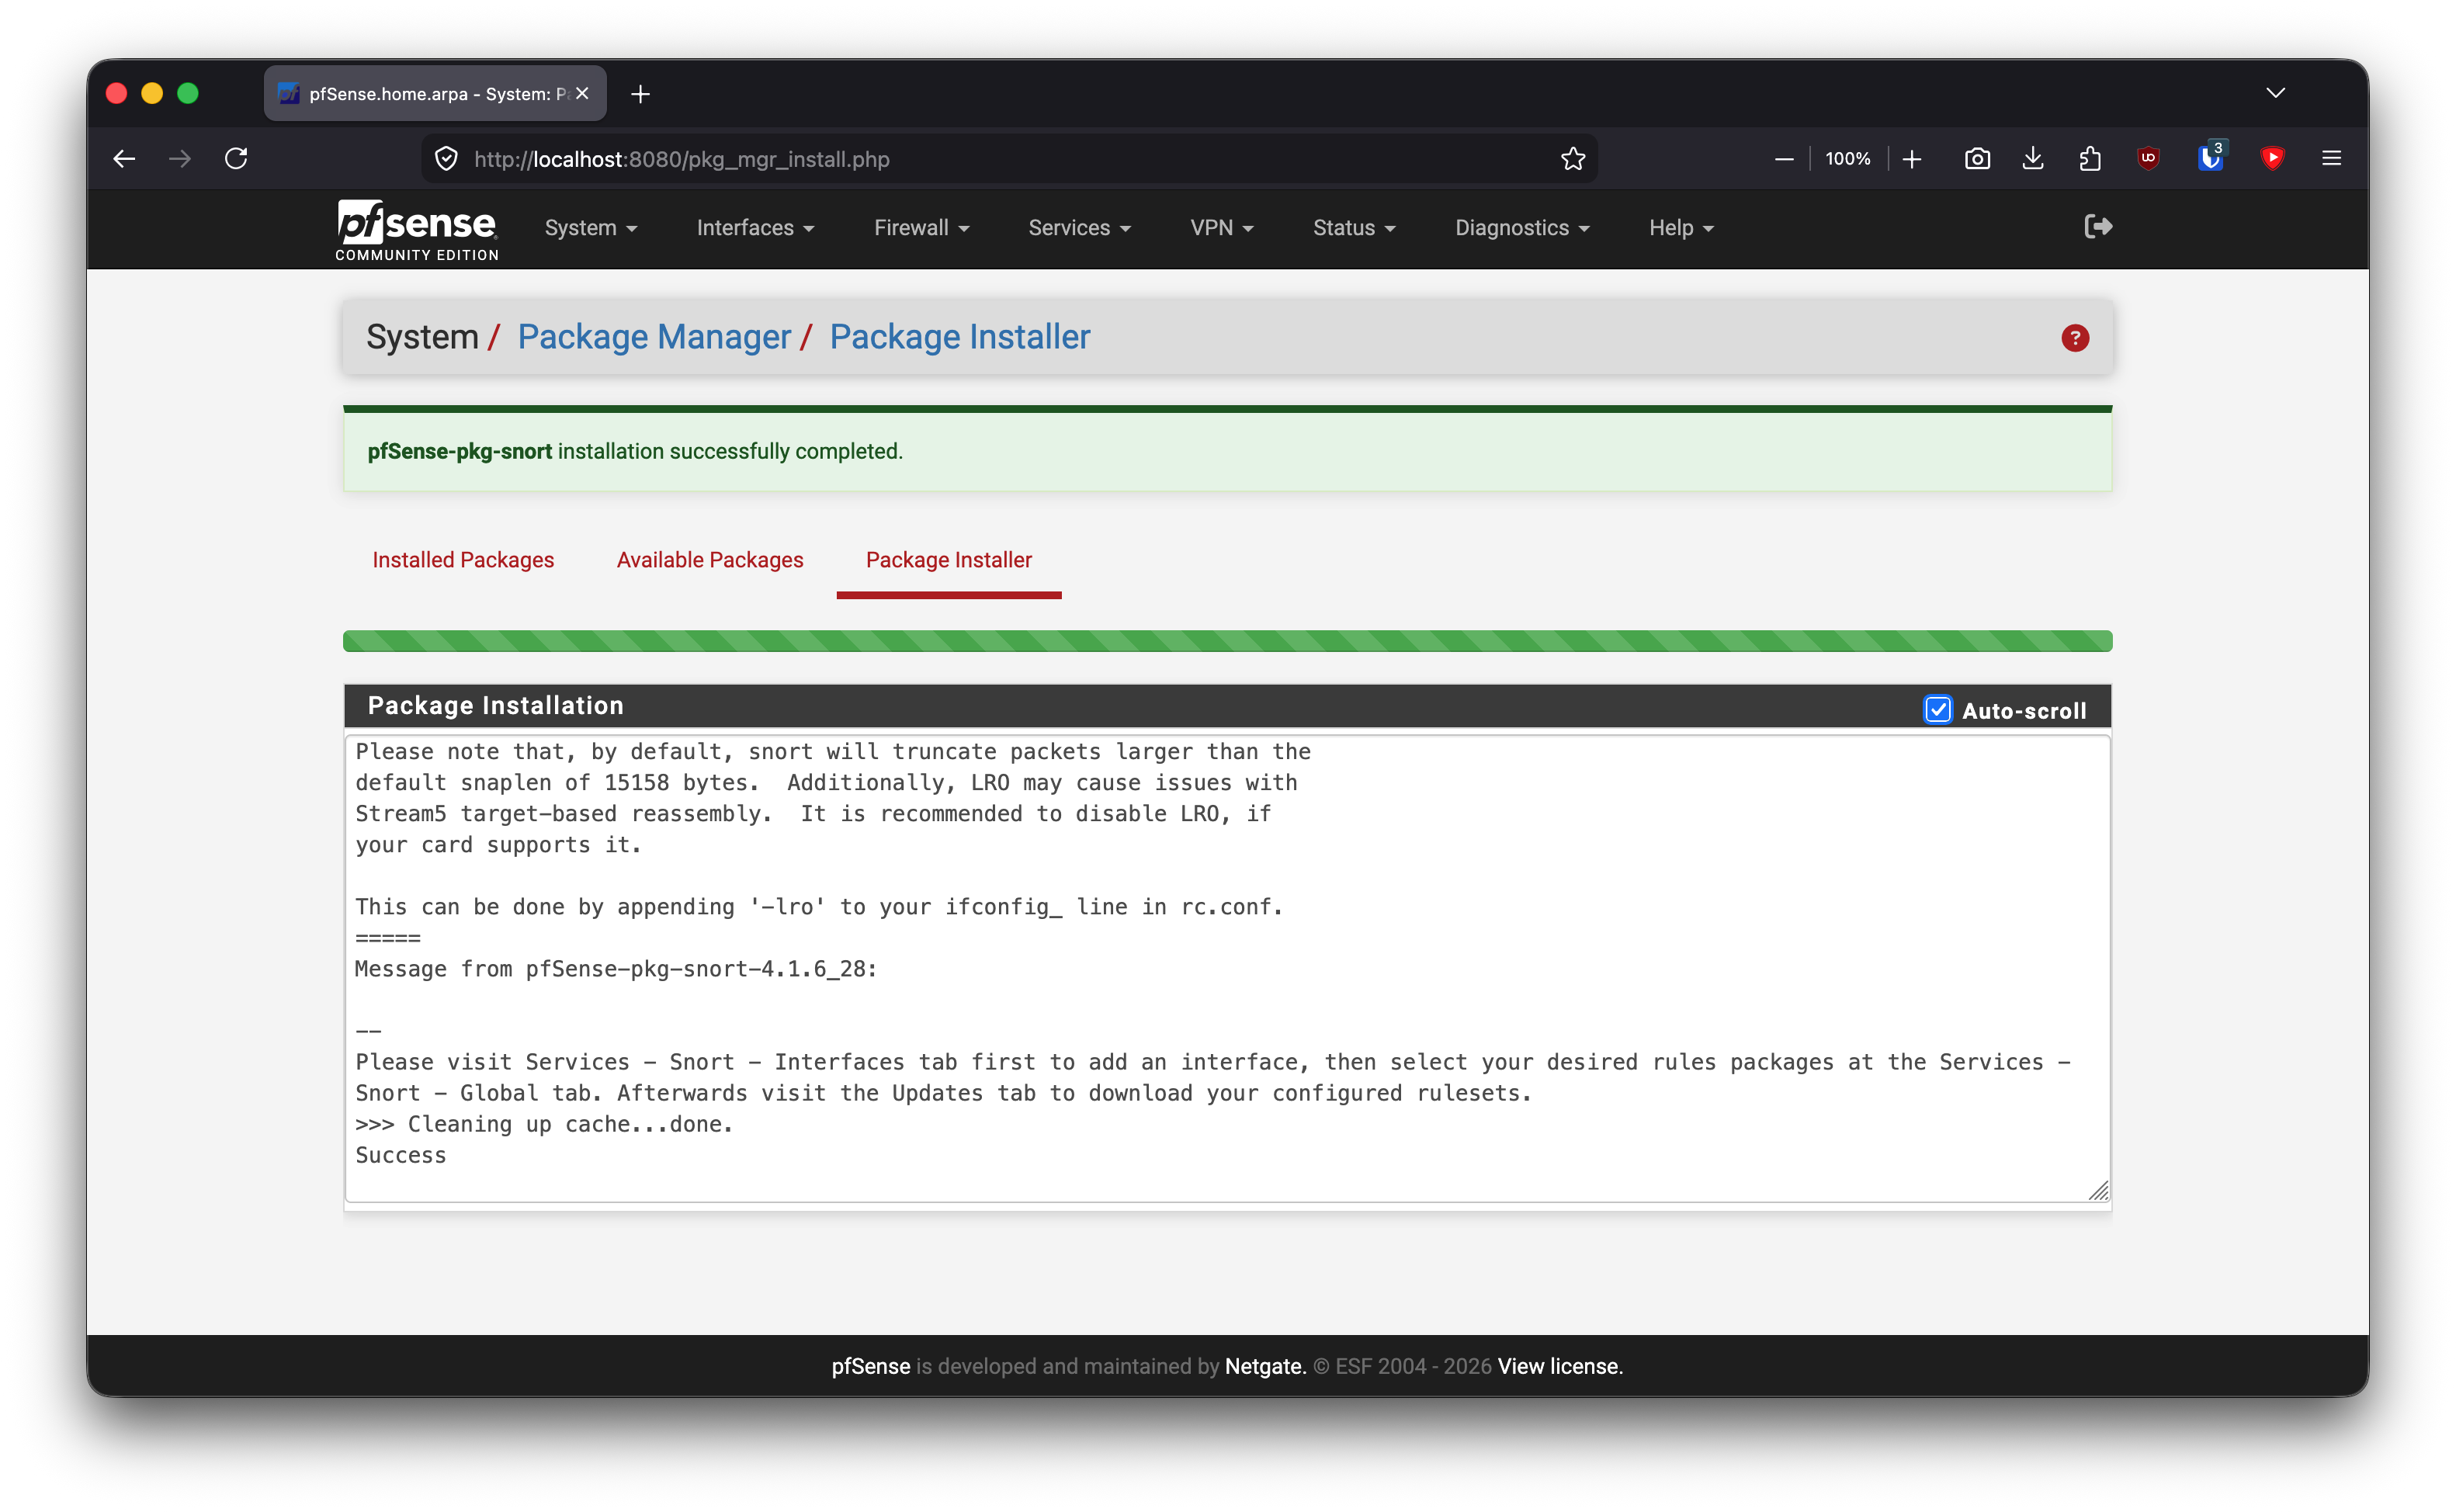Click the pfSense-pkg-snort success message text
Viewport: 2456px width, 1512px height.
[634, 451]
